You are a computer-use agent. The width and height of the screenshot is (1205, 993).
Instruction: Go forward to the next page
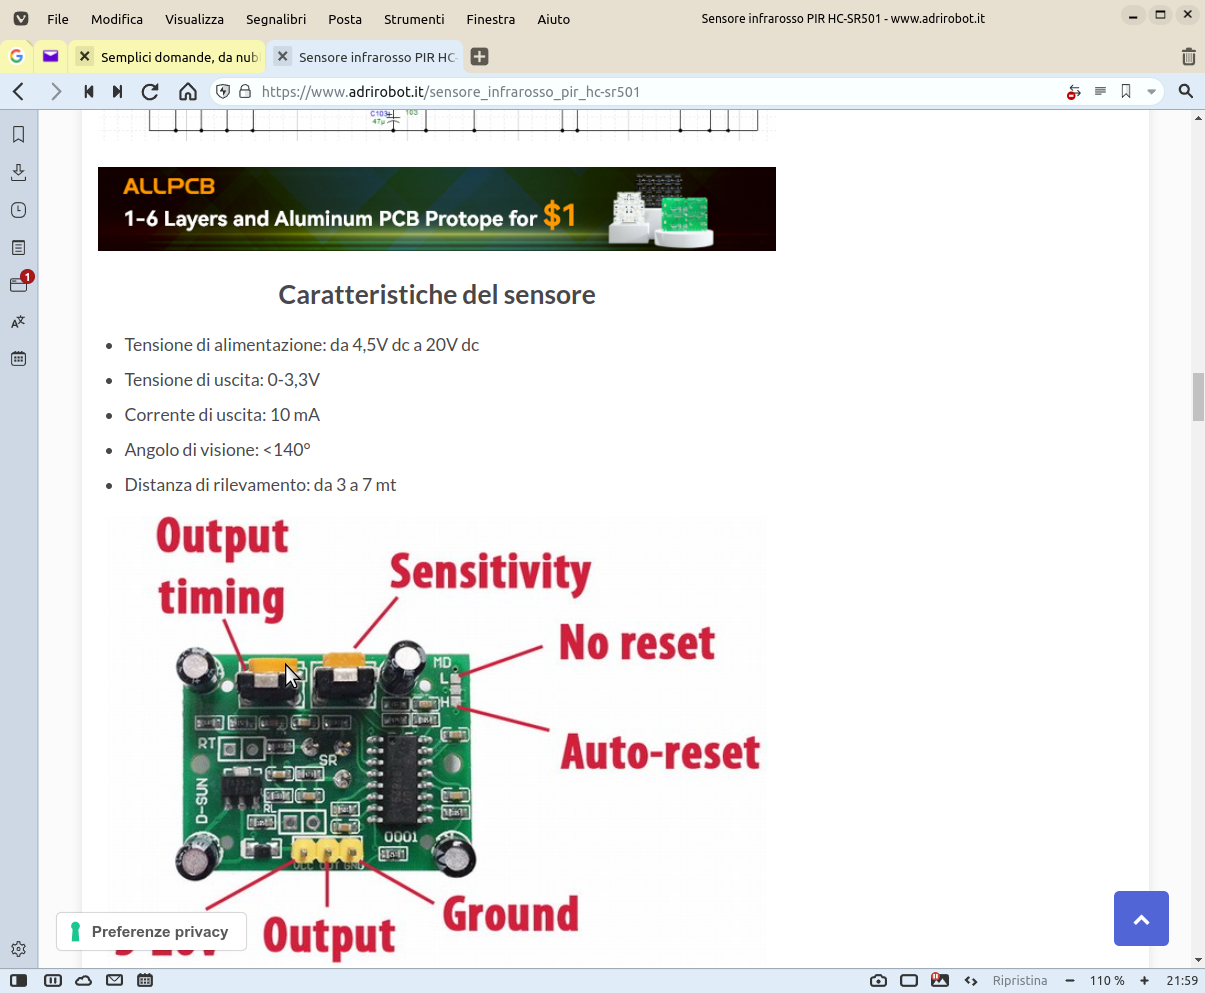point(56,92)
